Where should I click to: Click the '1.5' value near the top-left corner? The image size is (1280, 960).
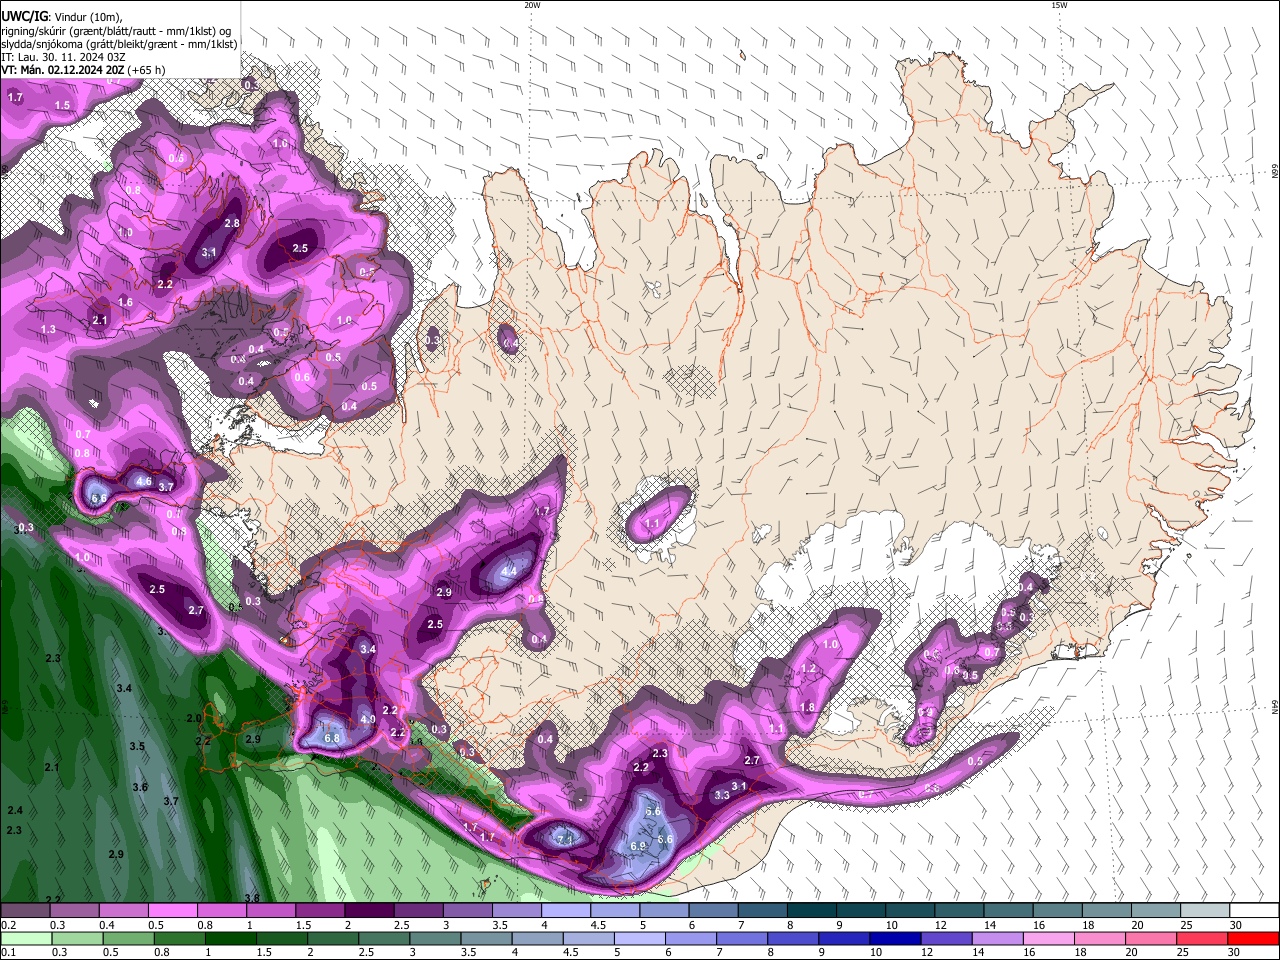click(62, 105)
